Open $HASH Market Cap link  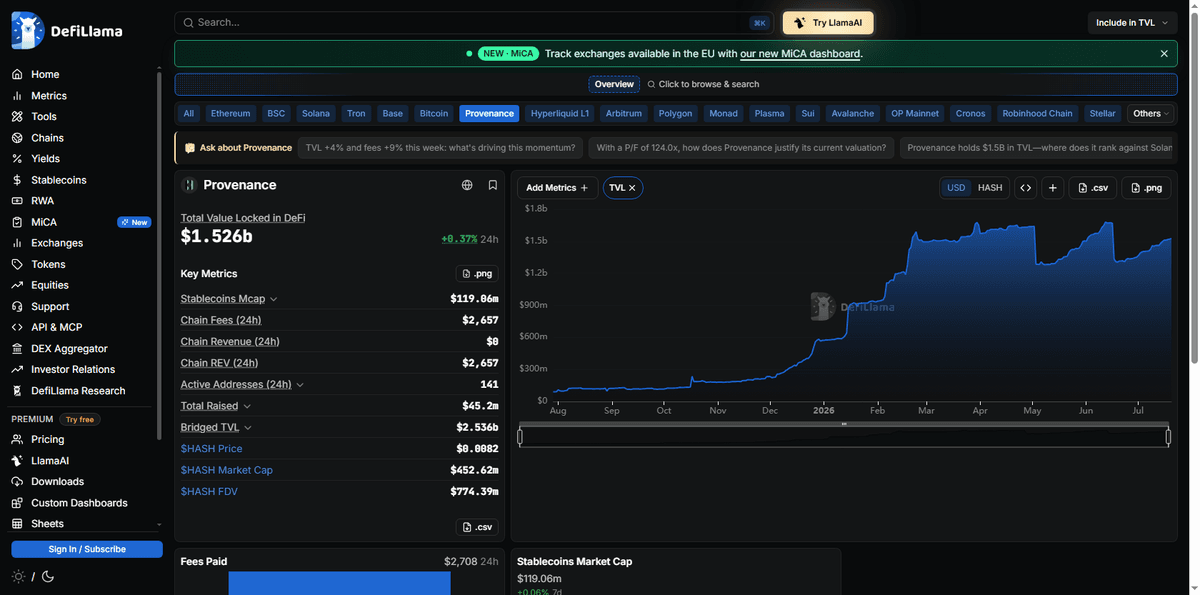click(x=227, y=470)
